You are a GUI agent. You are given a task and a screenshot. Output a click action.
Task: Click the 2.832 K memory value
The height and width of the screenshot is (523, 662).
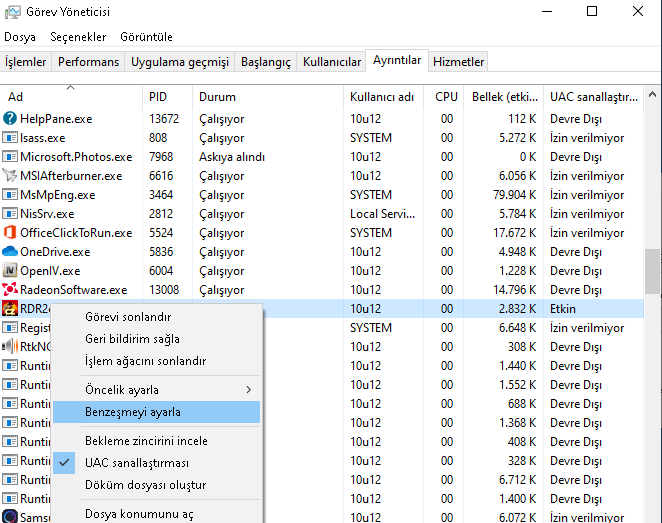click(518, 309)
